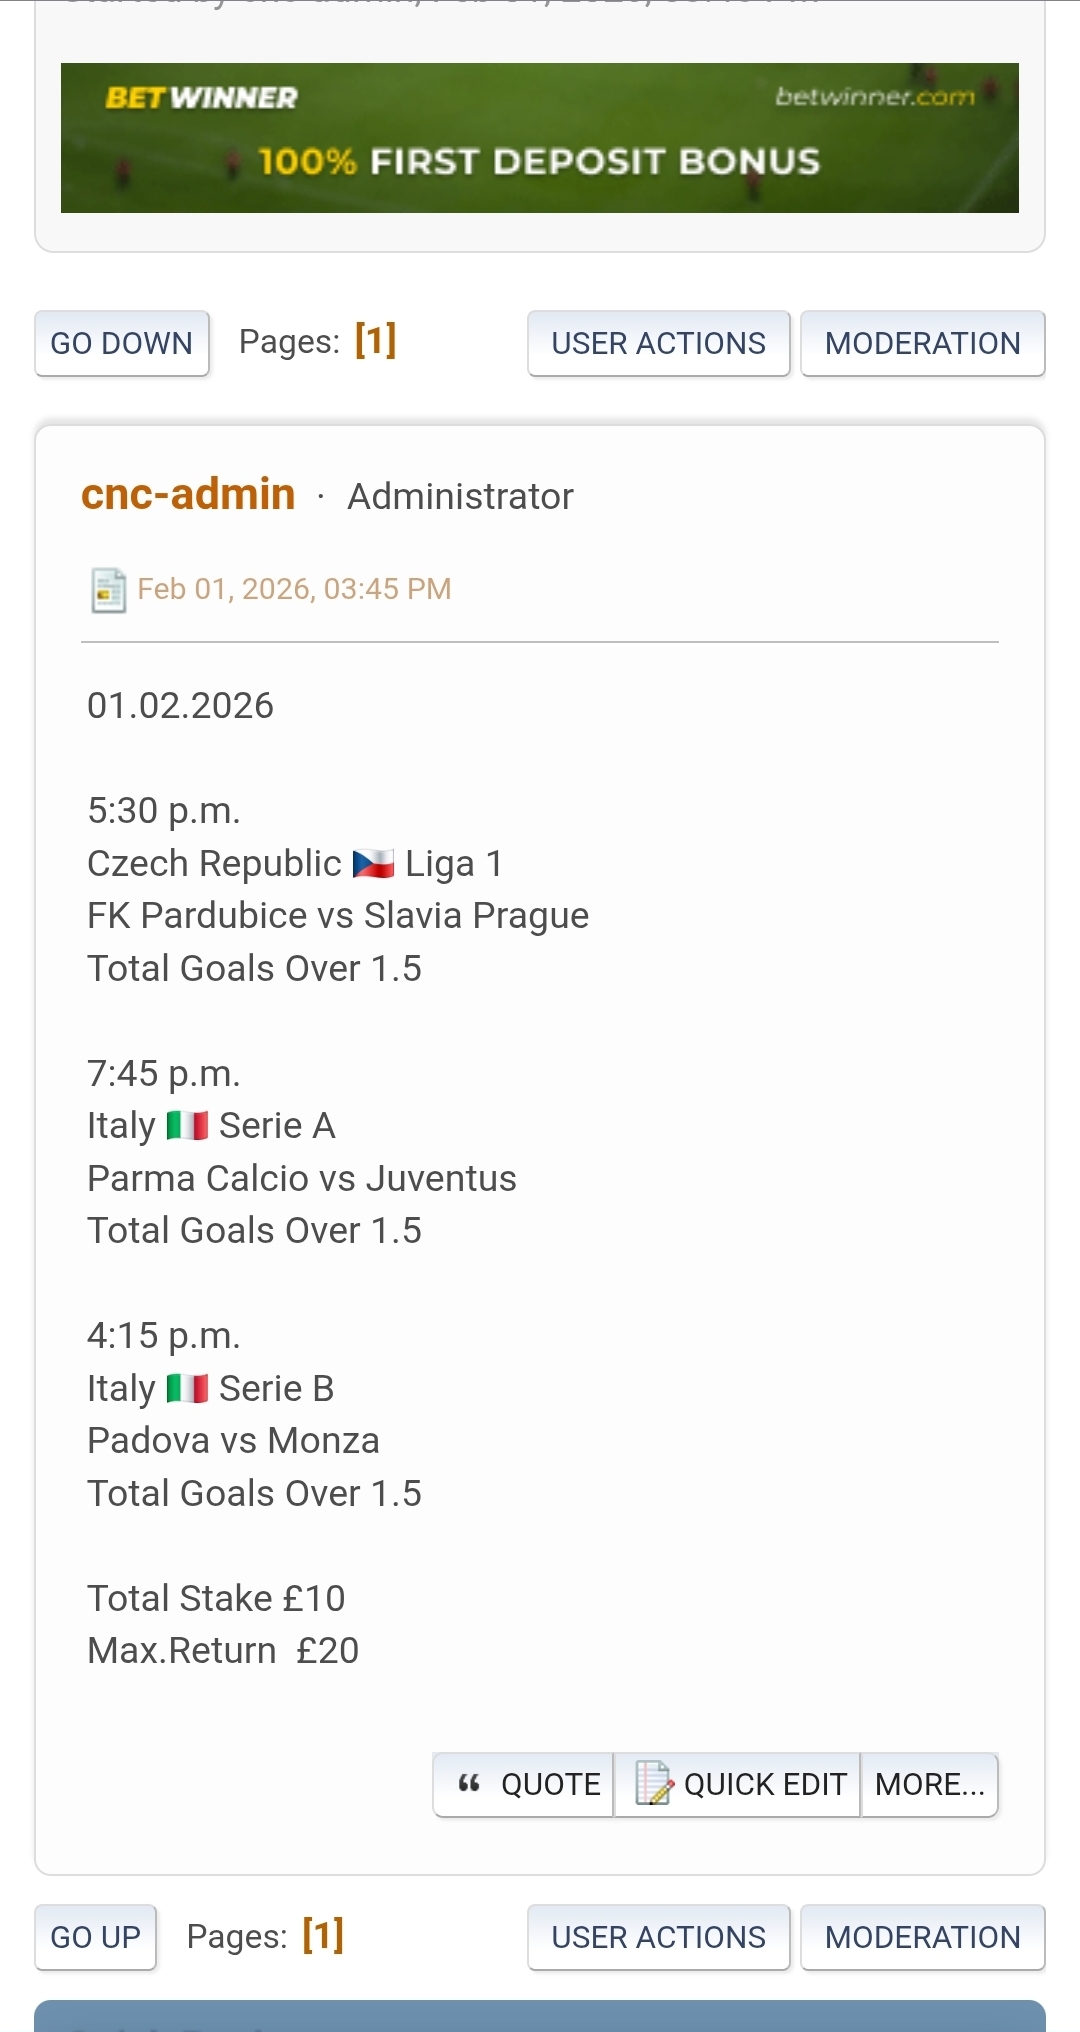Open the BetWinner deposit bonus banner

click(540, 138)
